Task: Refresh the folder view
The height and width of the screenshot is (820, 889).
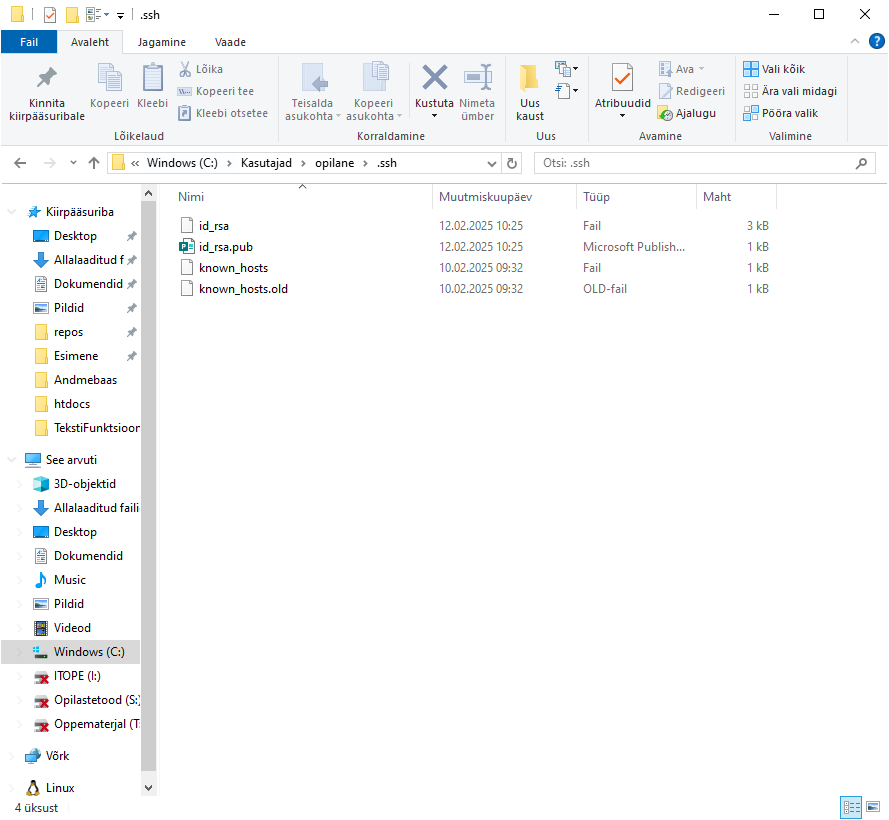Action: point(512,163)
